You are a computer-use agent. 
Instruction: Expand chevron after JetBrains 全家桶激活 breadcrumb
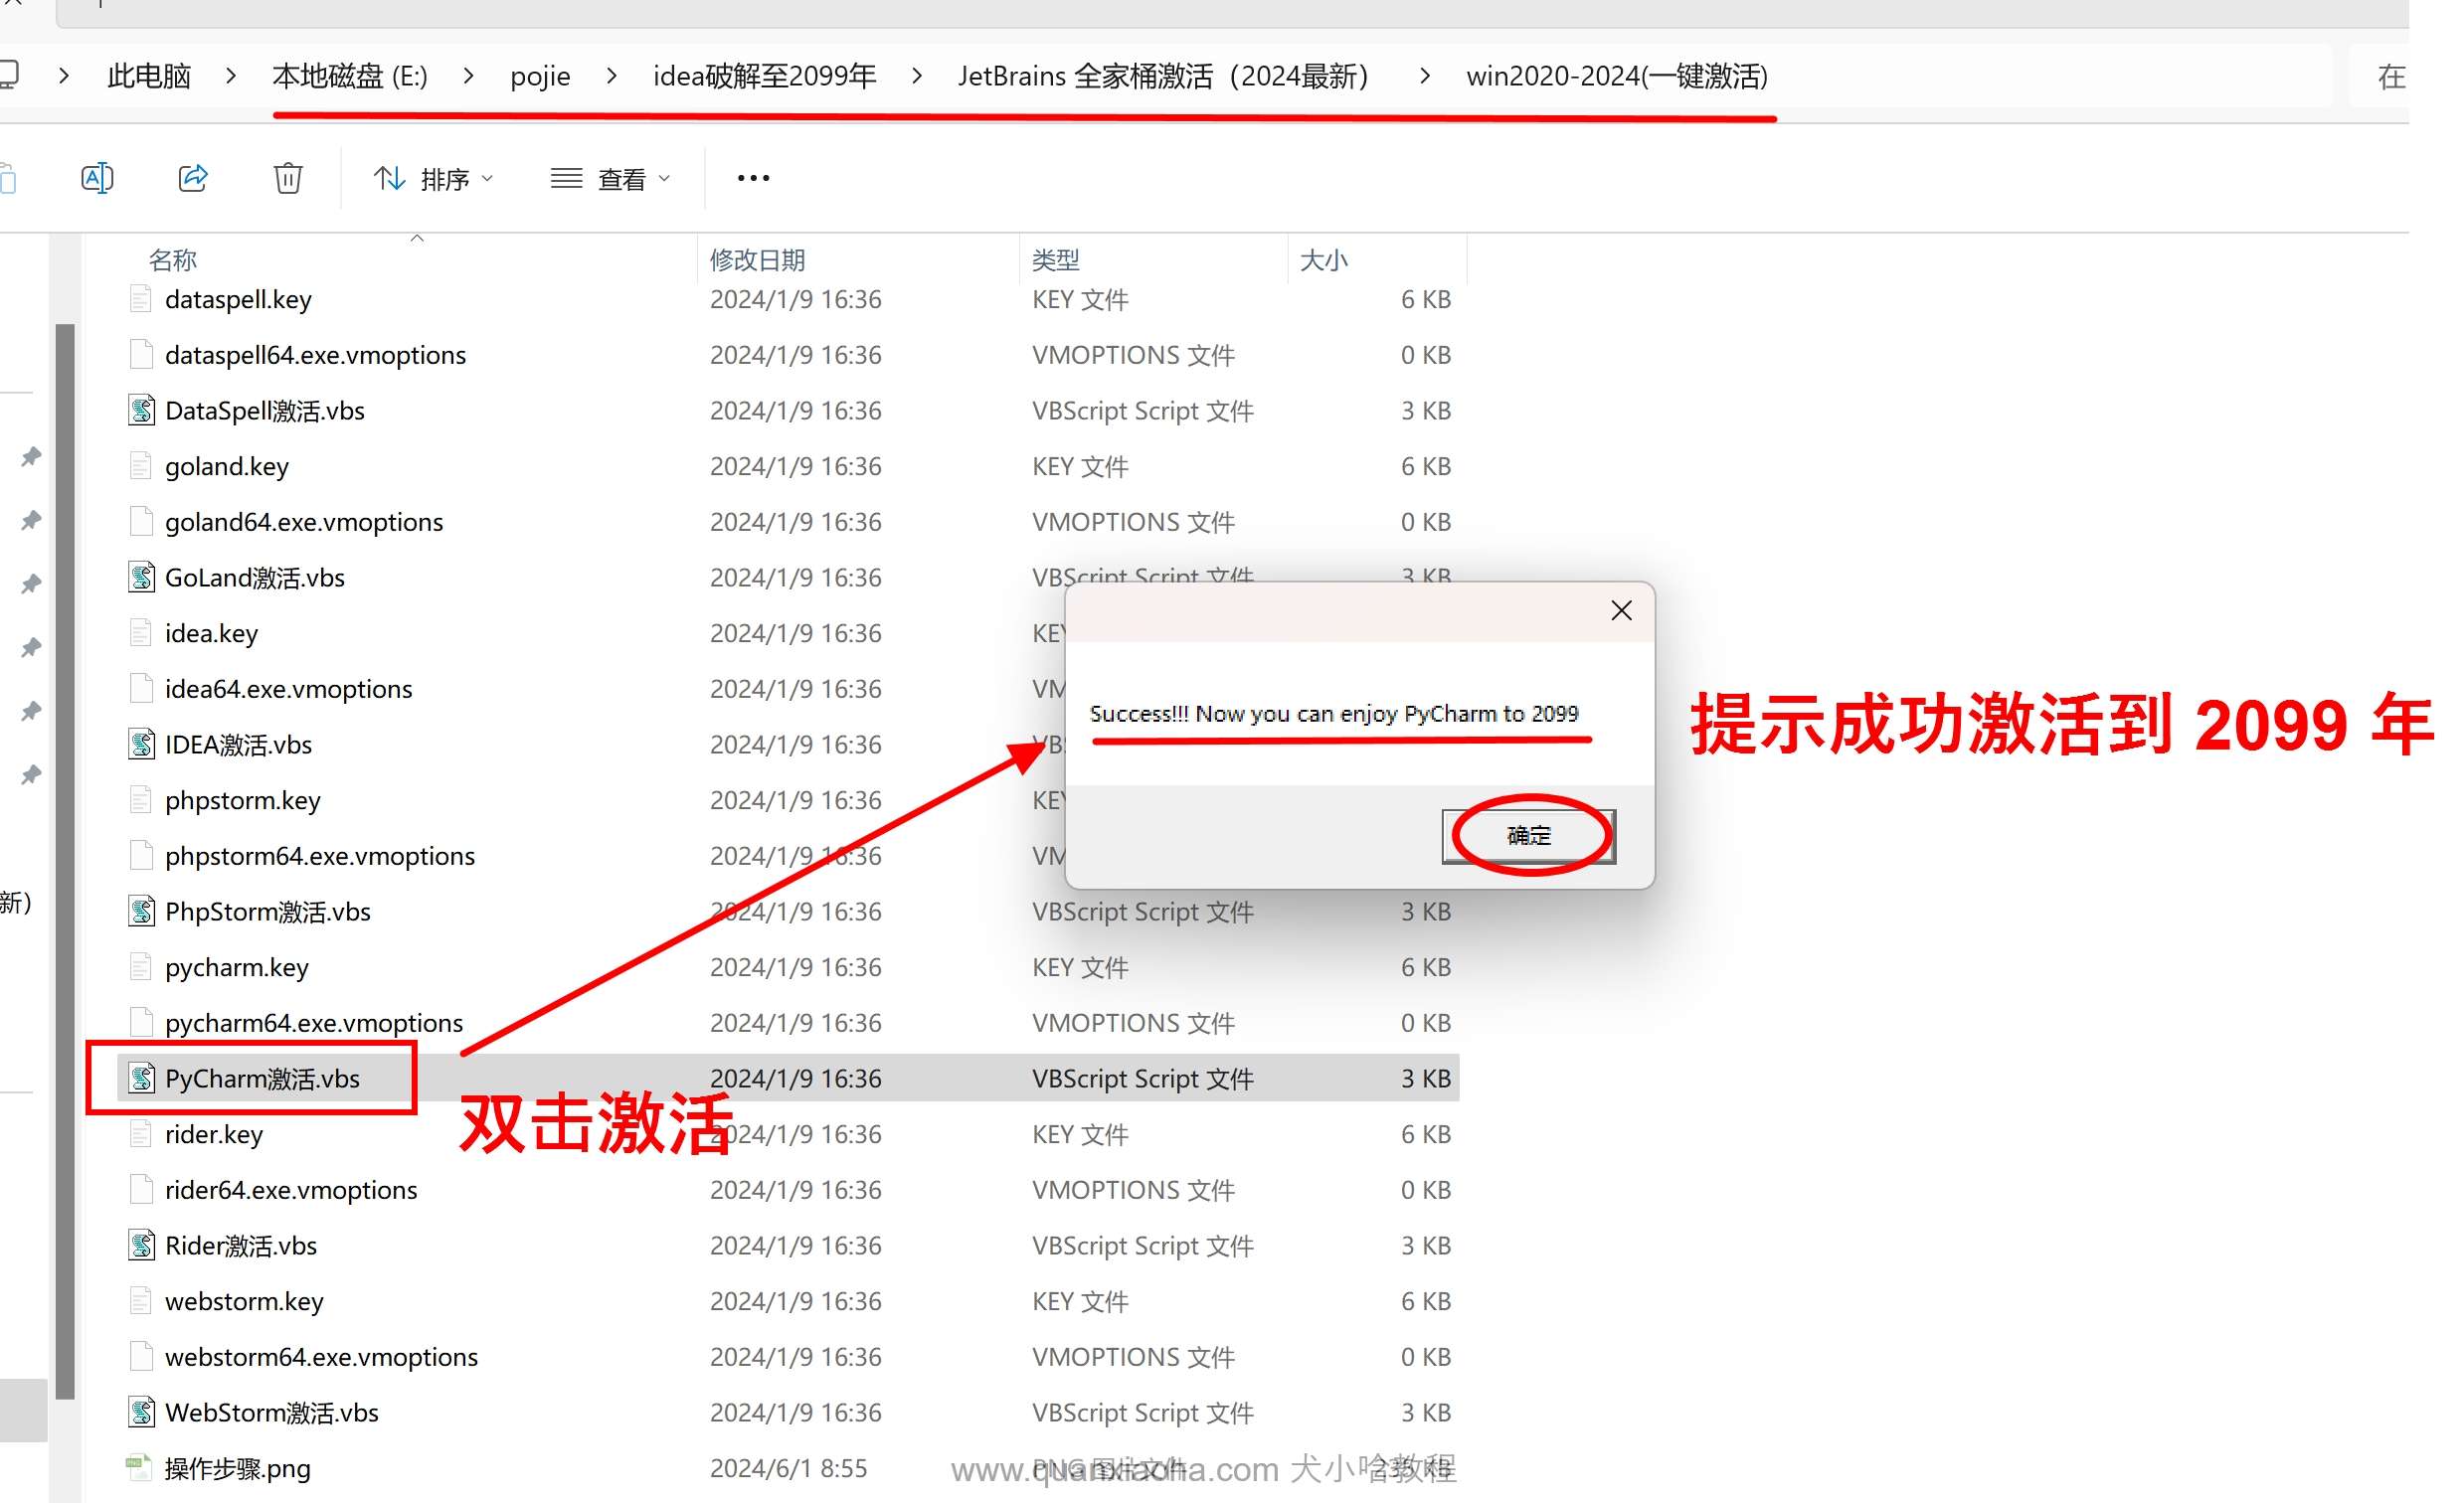[x=1425, y=76]
